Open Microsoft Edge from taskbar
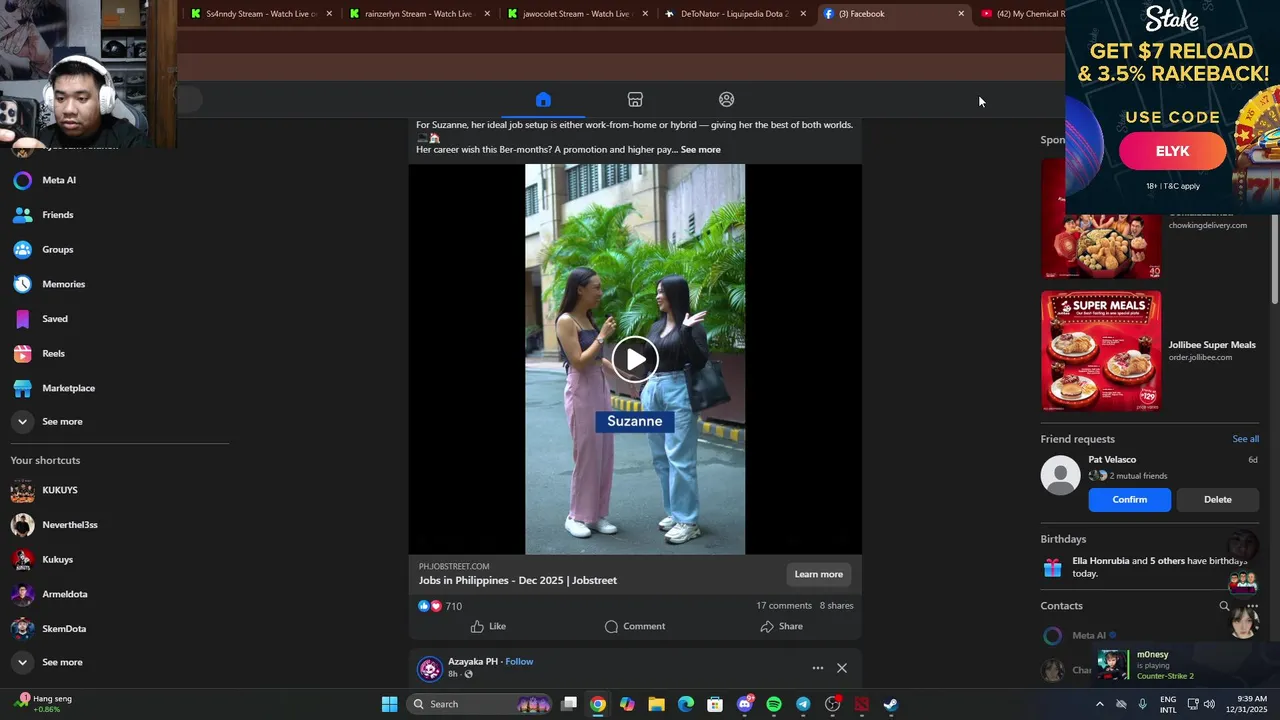 686,704
